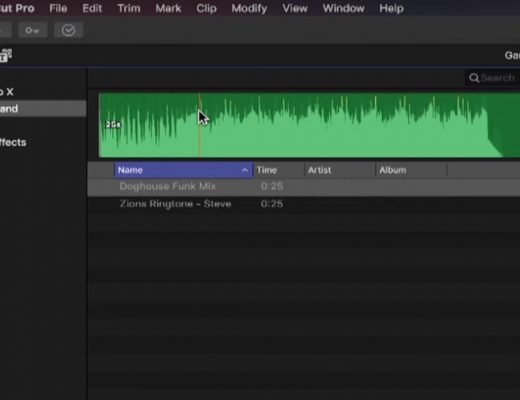Click the search magnifier icon
The height and width of the screenshot is (400, 520).
(474, 78)
